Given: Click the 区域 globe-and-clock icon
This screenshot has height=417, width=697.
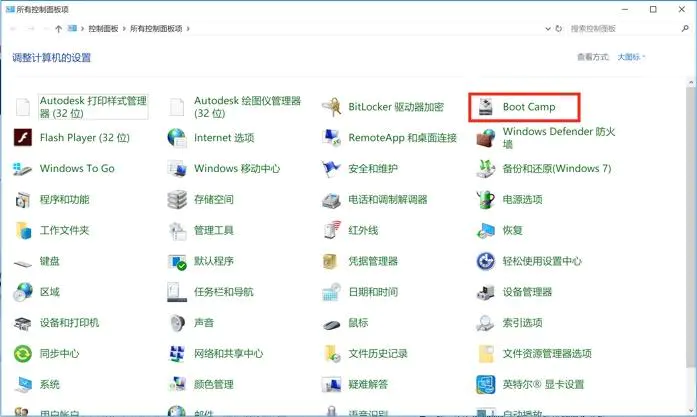Looking at the screenshot, I should 23,292.
